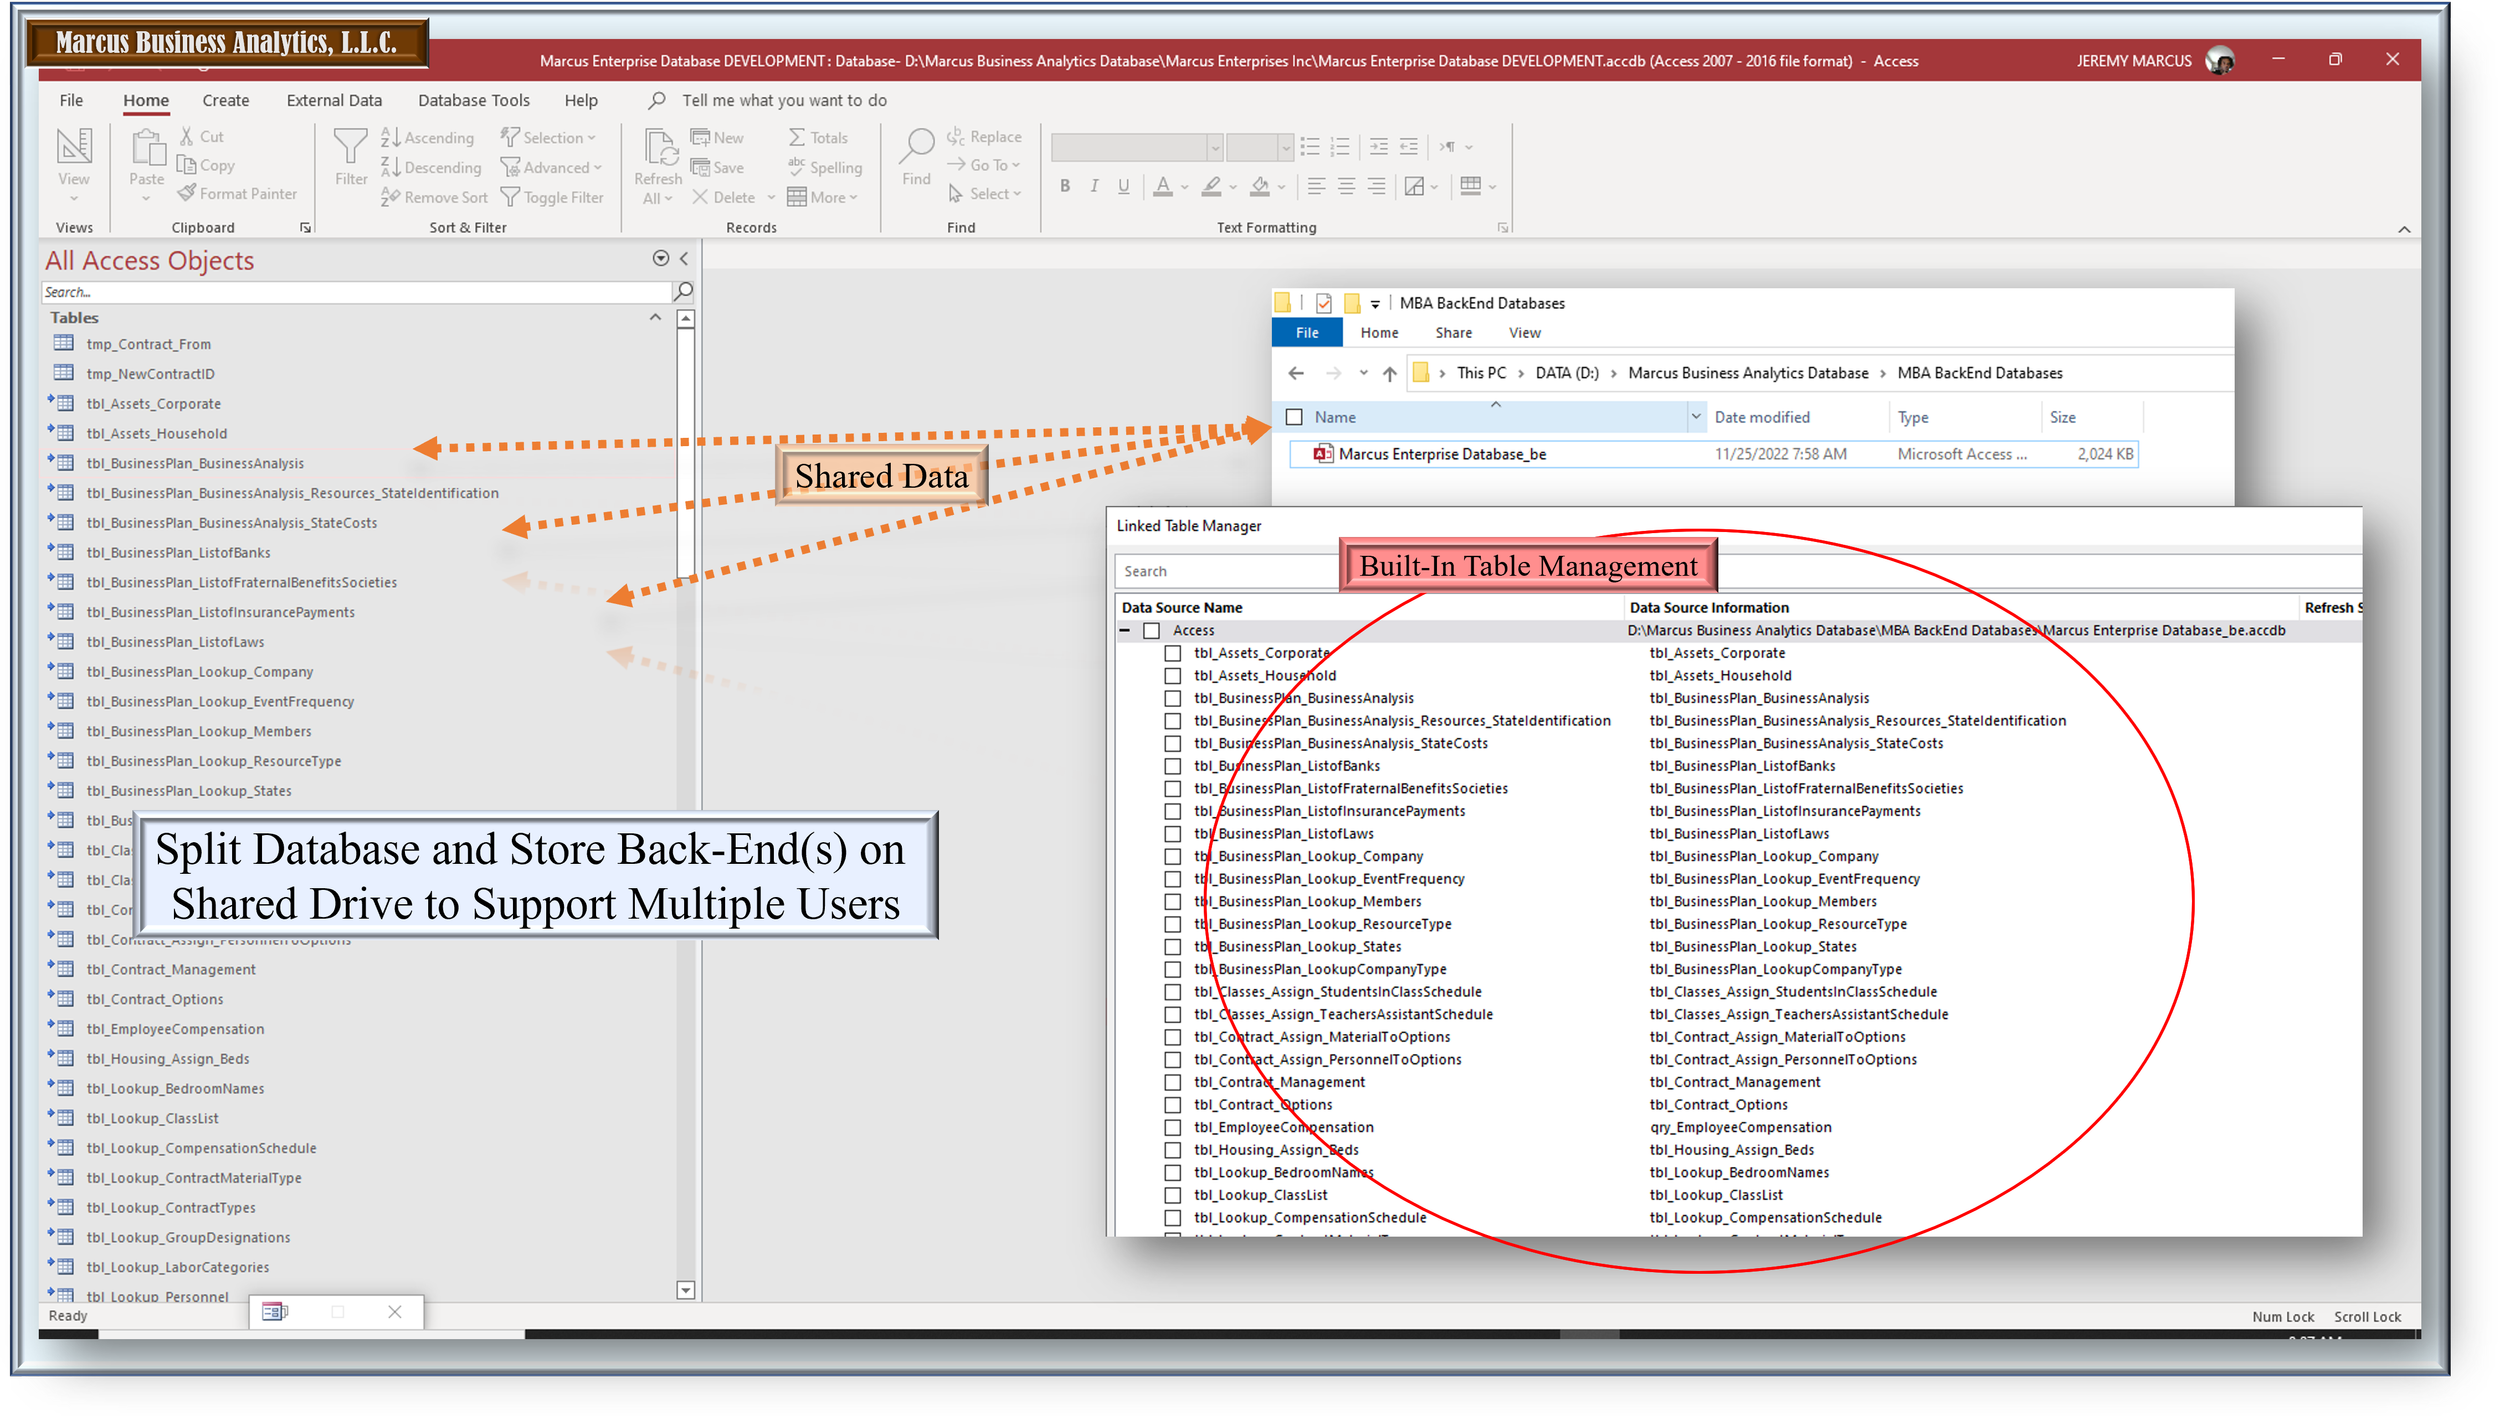
Task: Open the font color dropdown swatch
Action: (x=1185, y=186)
